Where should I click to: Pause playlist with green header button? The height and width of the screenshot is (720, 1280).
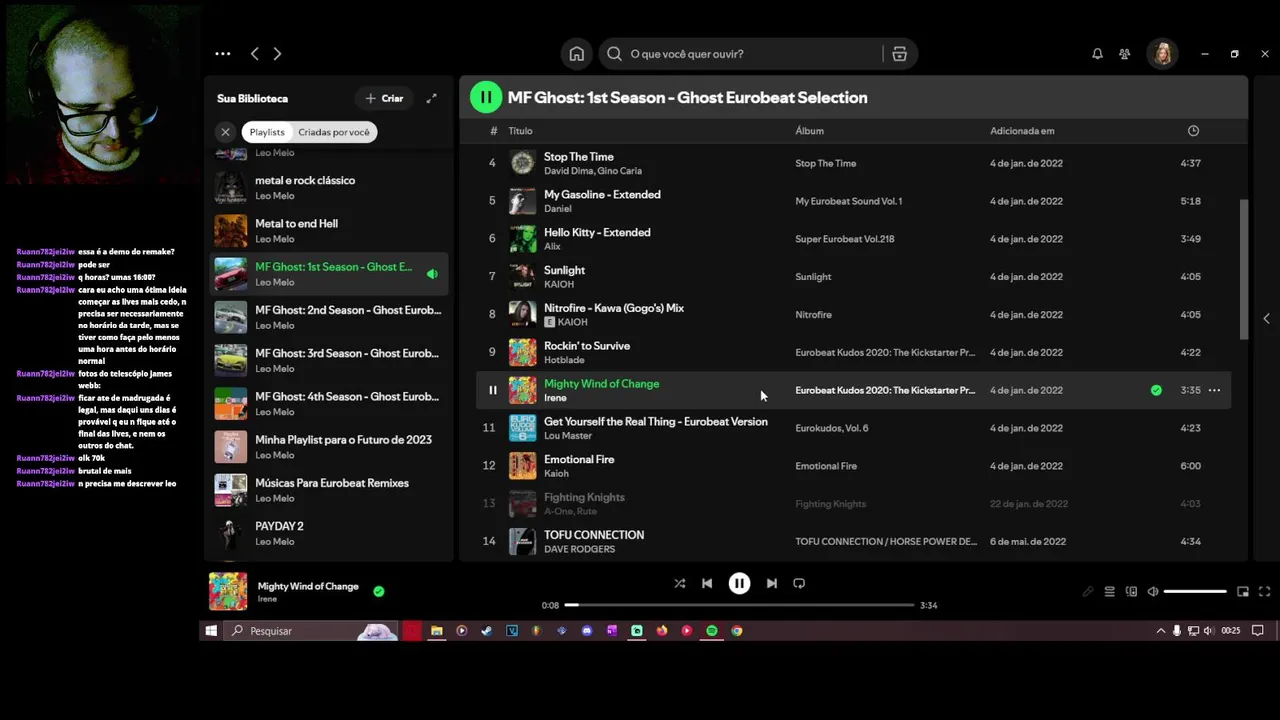486,97
